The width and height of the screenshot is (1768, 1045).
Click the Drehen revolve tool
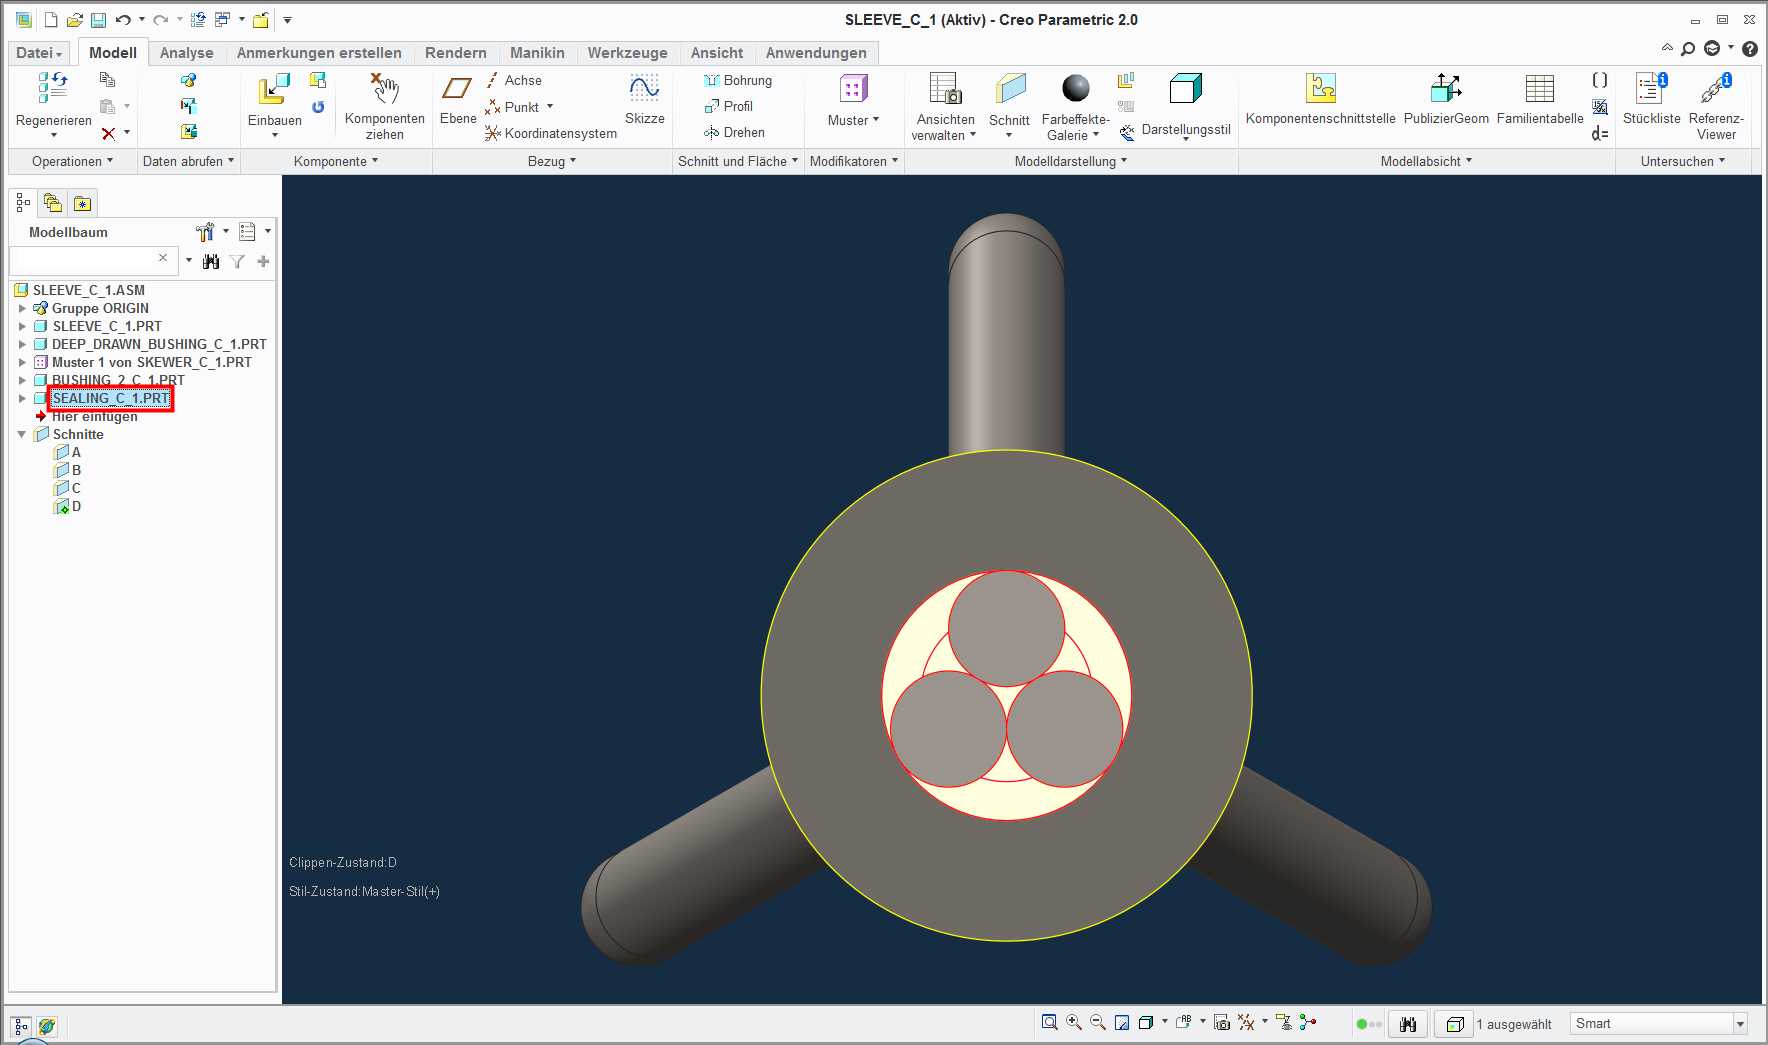pyautogui.click(x=735, y=132)
